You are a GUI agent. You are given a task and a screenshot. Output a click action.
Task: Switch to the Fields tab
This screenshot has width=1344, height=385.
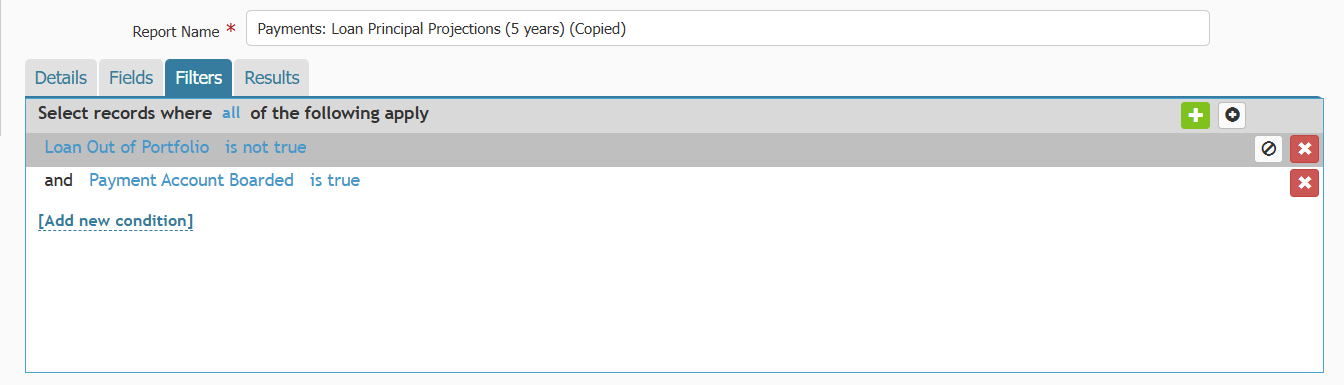coord(131,78)
